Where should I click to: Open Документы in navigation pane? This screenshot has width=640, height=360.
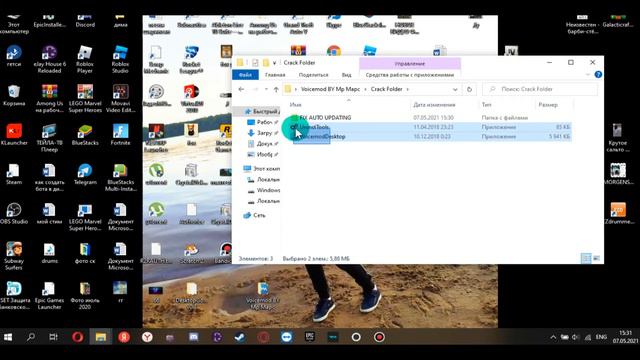(x=263, y=144)
